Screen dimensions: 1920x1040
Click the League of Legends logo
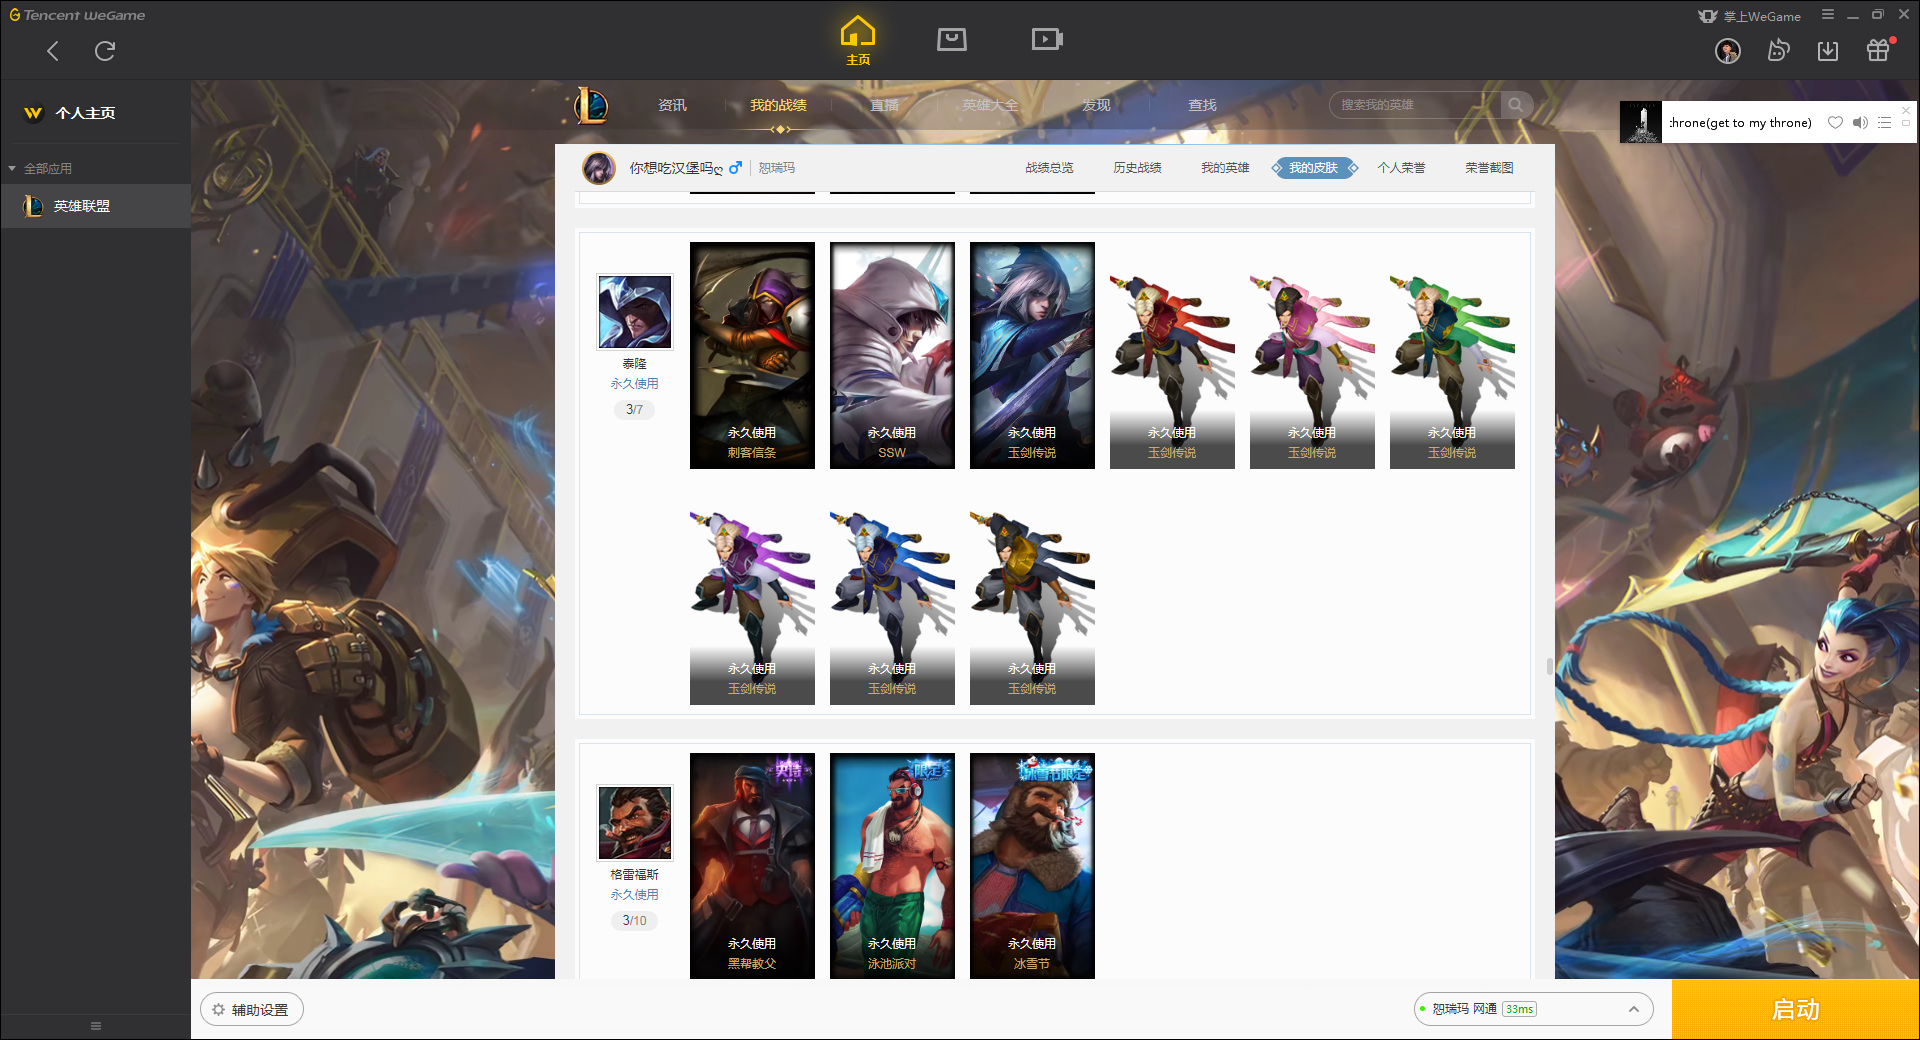pyautogui.click(x=591, y=105)
